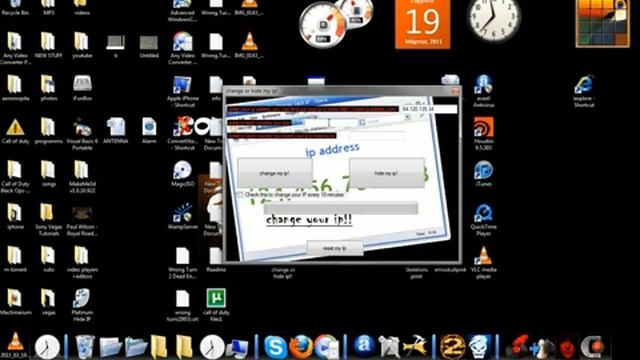This screenshot has width=640, height=360.
Task: Launch Houdini 9.5.303 icon
Action: pyautogui.click(x=483, y=133)
